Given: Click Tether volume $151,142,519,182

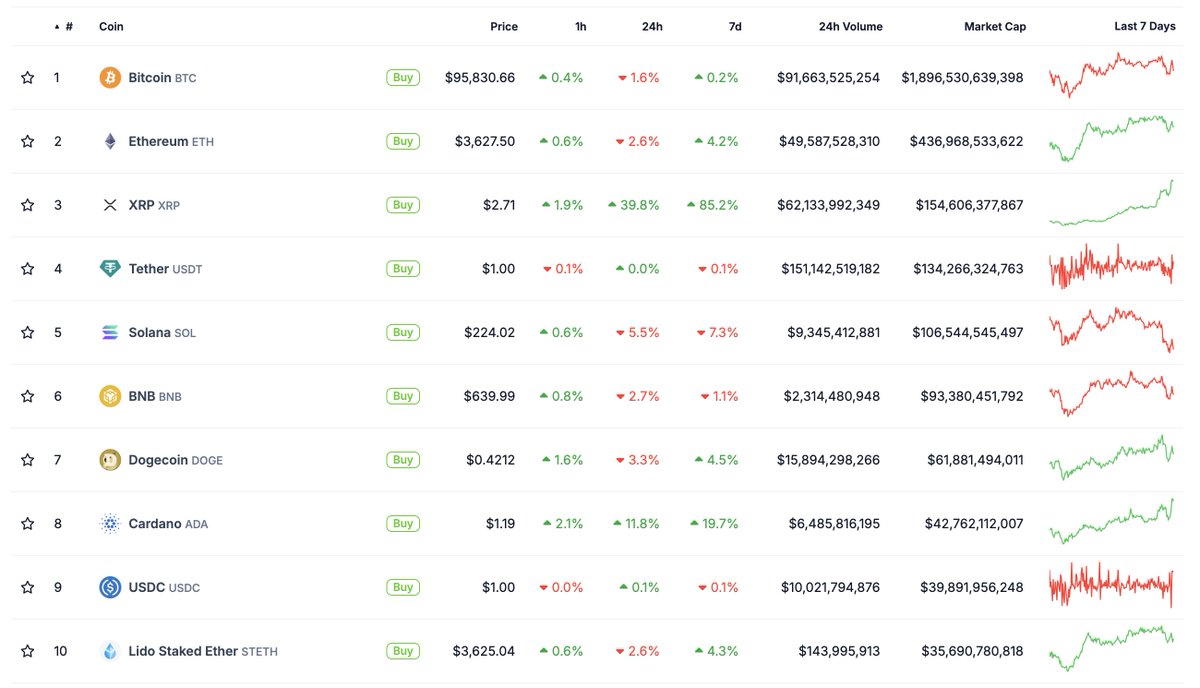Looking at the screenshot, I should point(829,268).
